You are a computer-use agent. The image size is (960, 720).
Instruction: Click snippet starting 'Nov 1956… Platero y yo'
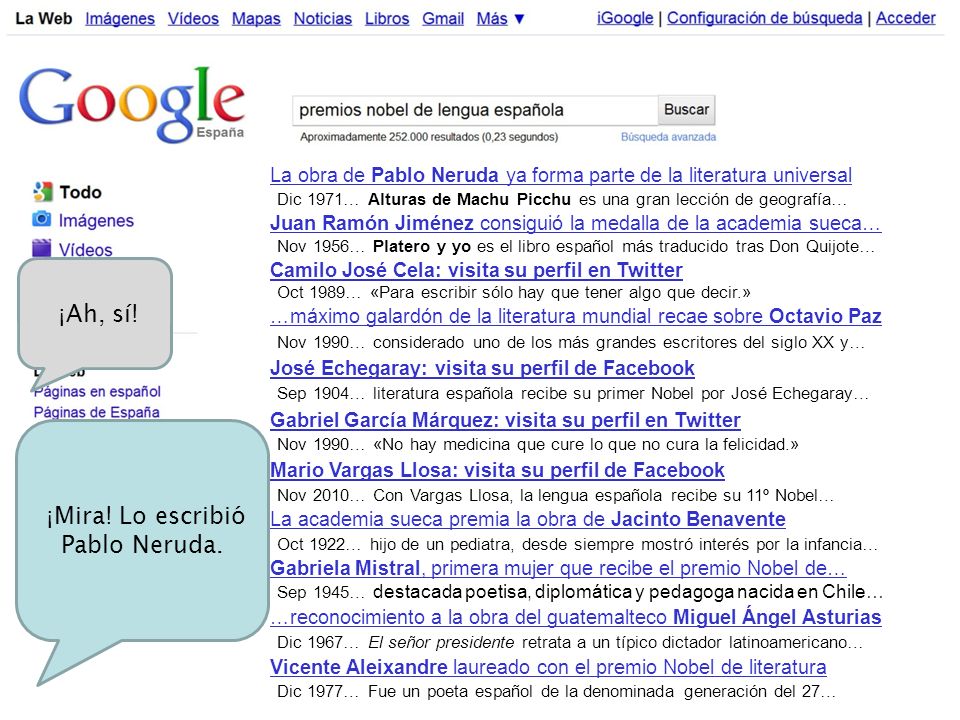pyautogui.click(x=576, y=247)
